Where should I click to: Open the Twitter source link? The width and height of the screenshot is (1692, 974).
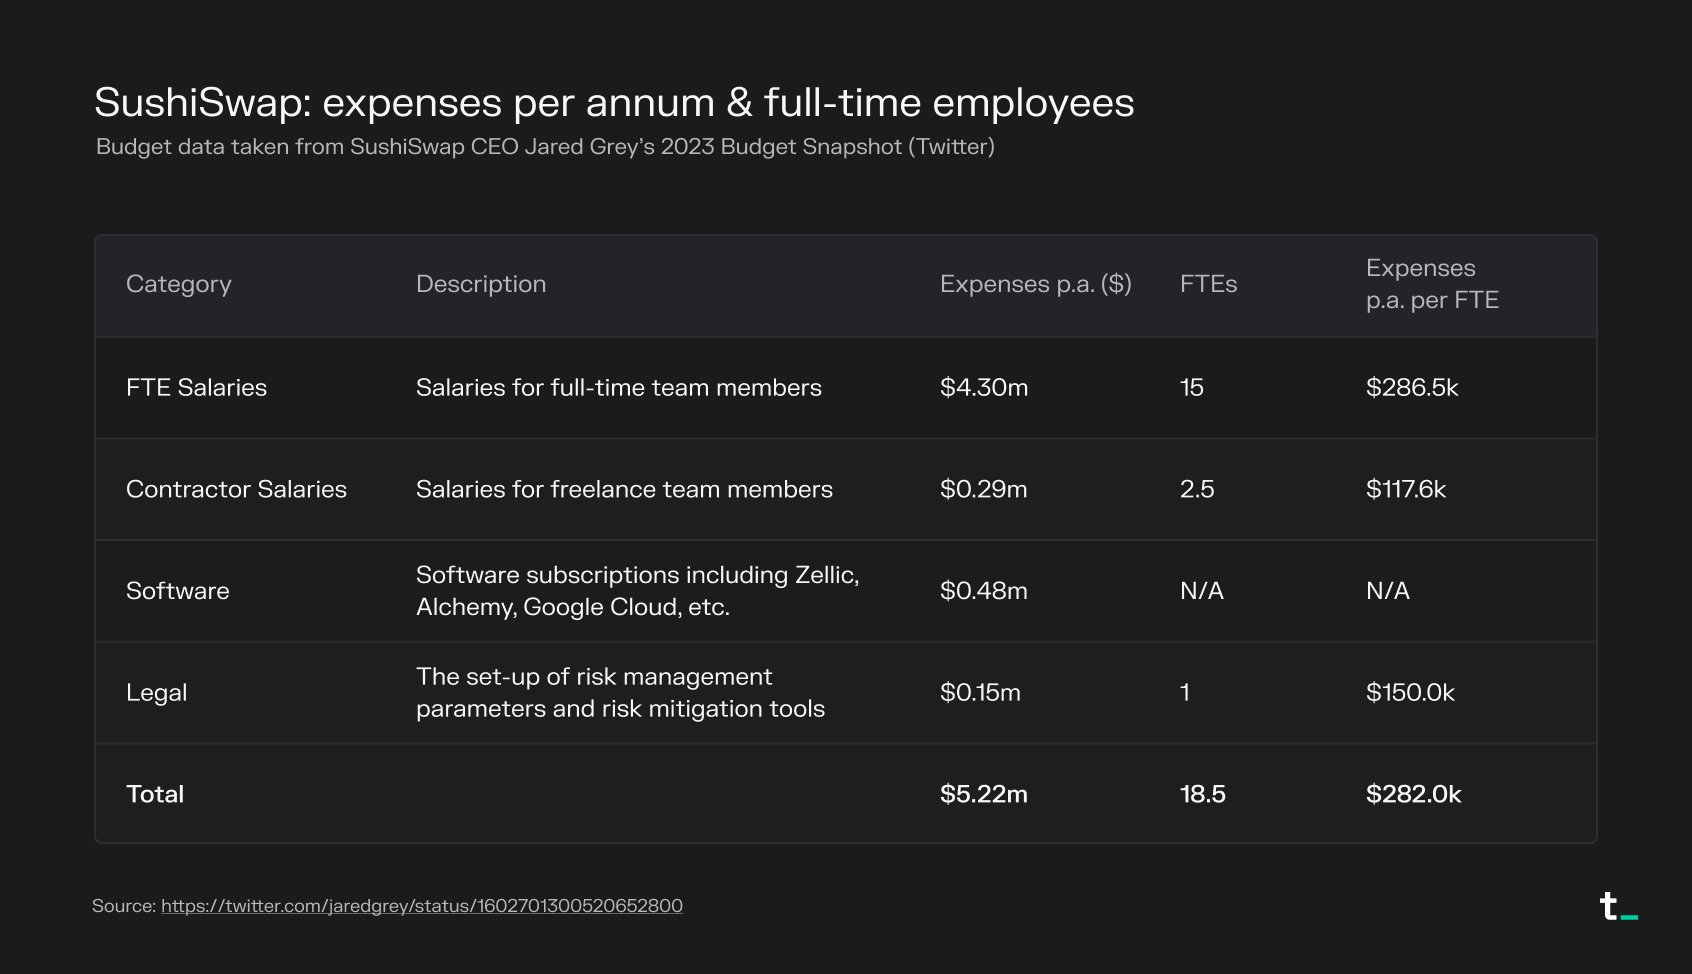421,906
